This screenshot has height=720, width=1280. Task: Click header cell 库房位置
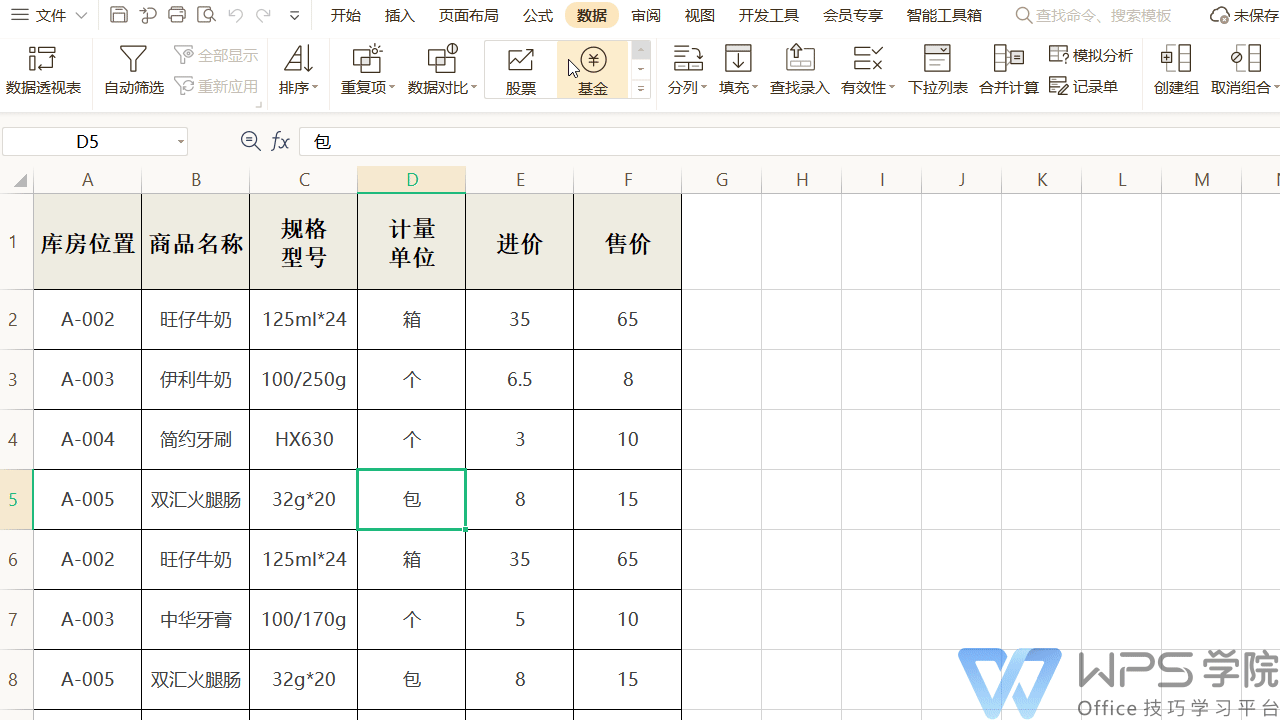coord(88,242)
